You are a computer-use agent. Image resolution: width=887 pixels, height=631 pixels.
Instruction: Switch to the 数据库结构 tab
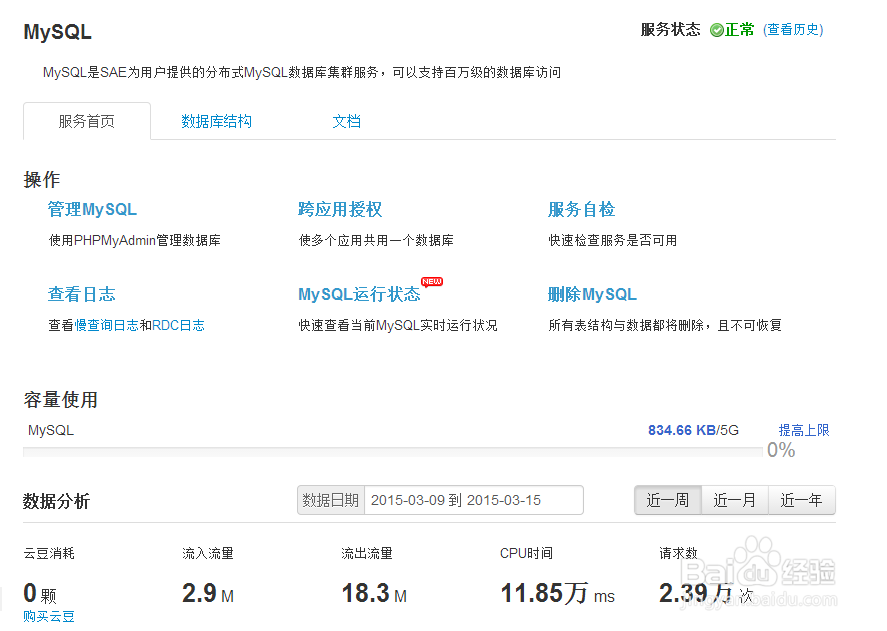[x=216, y=121]
